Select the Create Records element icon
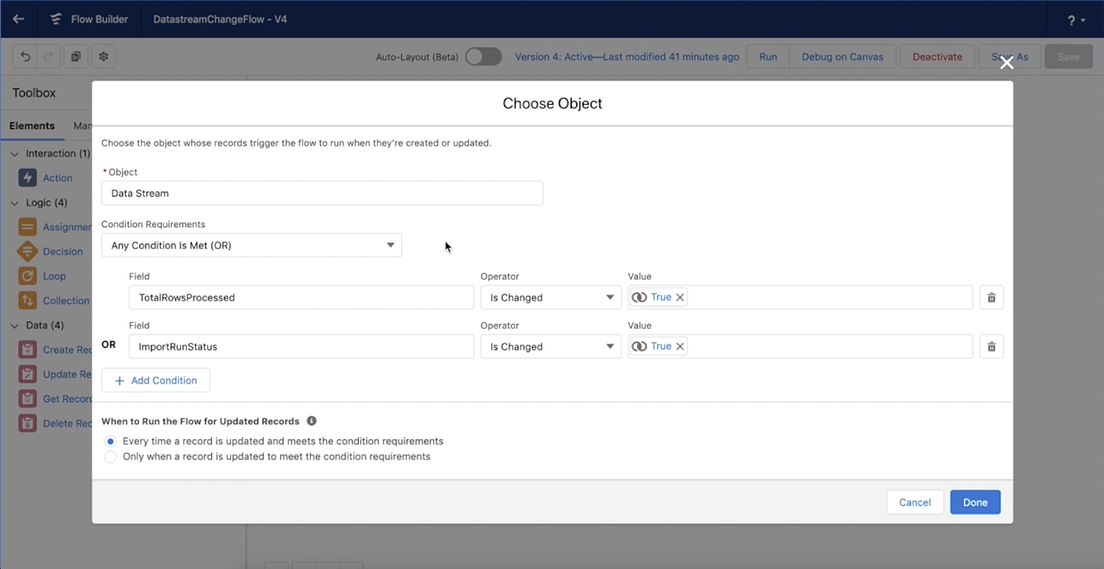Screen dimensions: 1104x569 (x=27, y=349)
